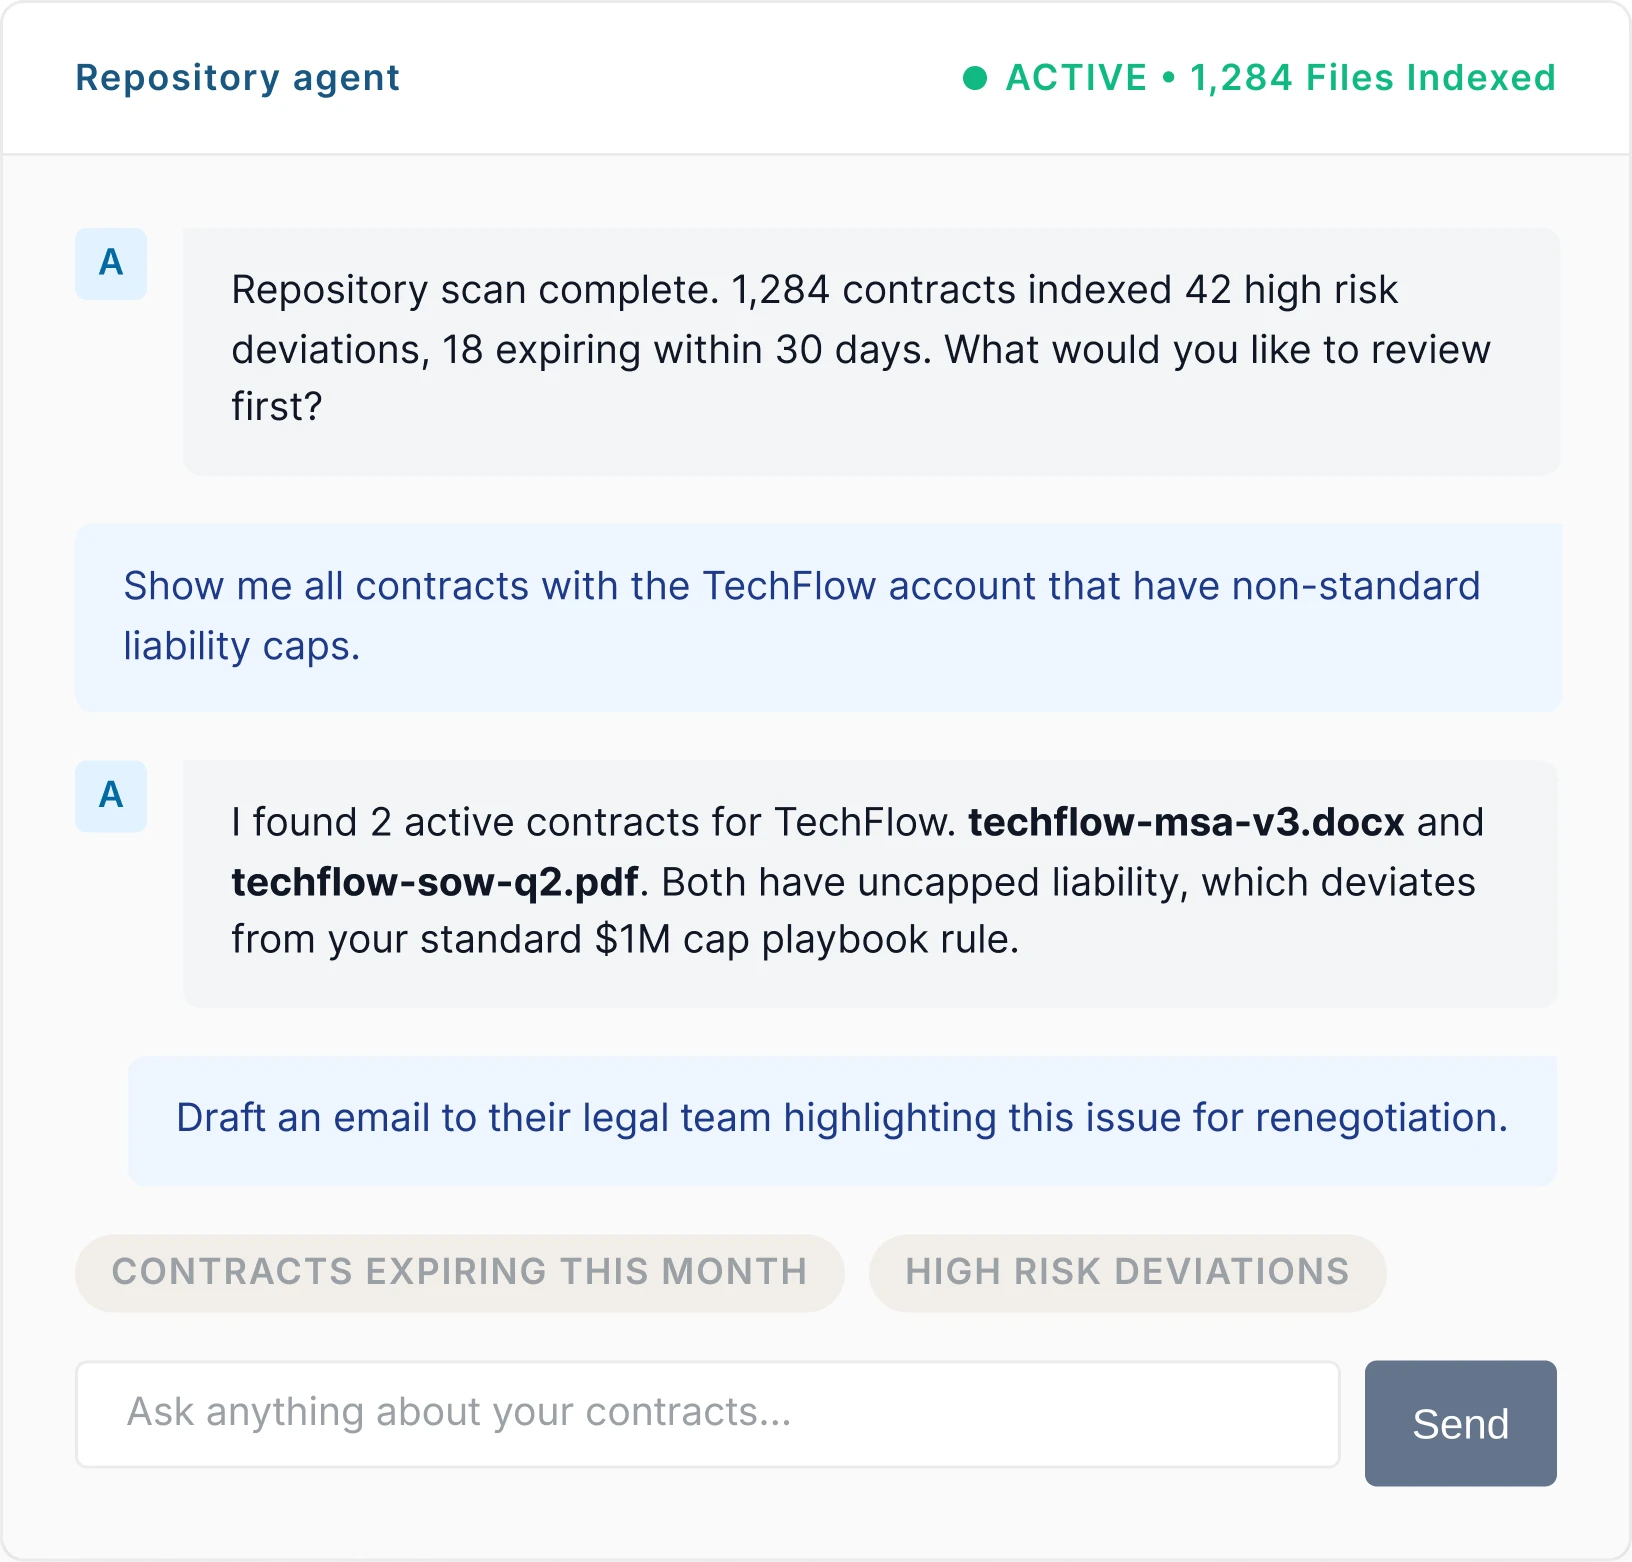Select the CONTRACTS EXPIRING THIS MONTH chip
Viewport: 1632px width, 1562px height.
pos(458,1272)
